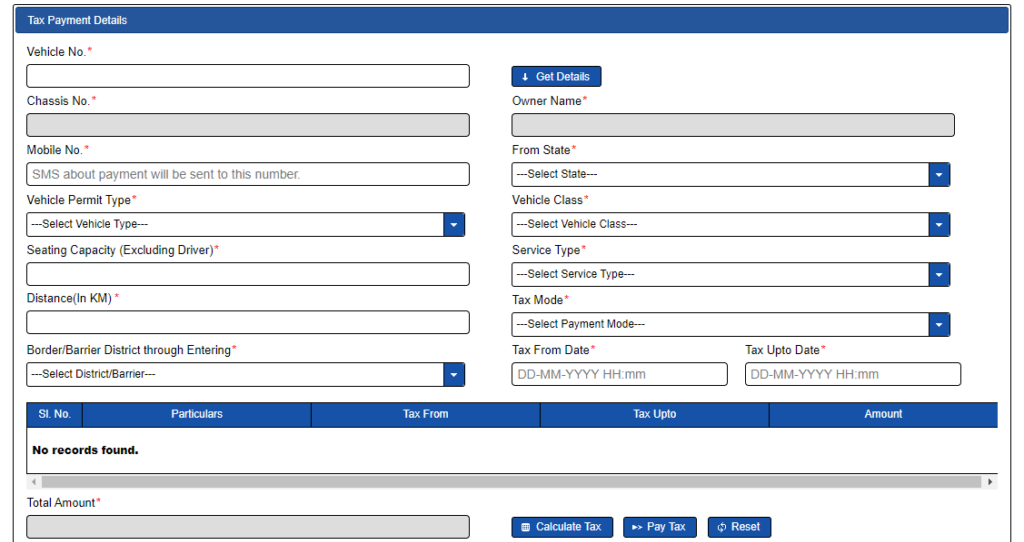Open the Service Type dropdown
Viewport: 1024px width, 542px height.
730,274
